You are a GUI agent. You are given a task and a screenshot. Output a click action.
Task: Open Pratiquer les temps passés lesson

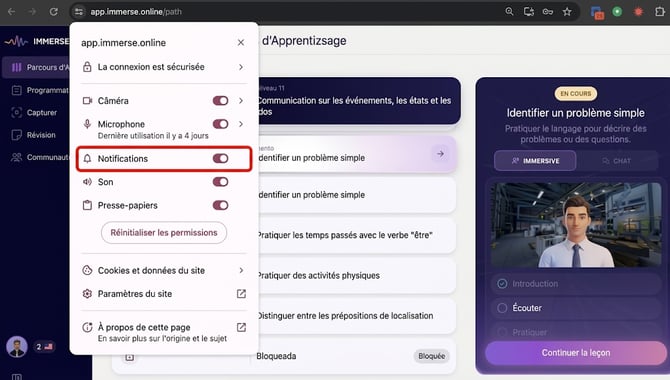click(357, 235)
